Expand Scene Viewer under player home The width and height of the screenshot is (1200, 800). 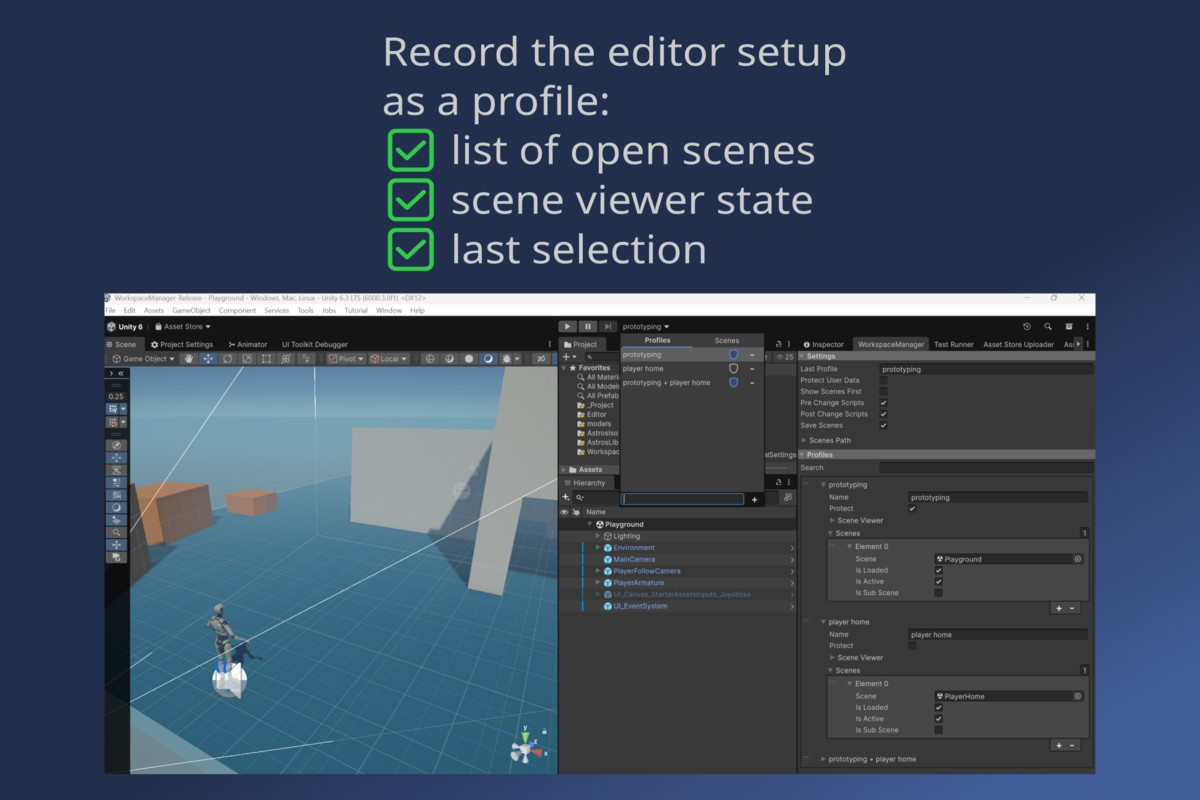click(832, 657)
